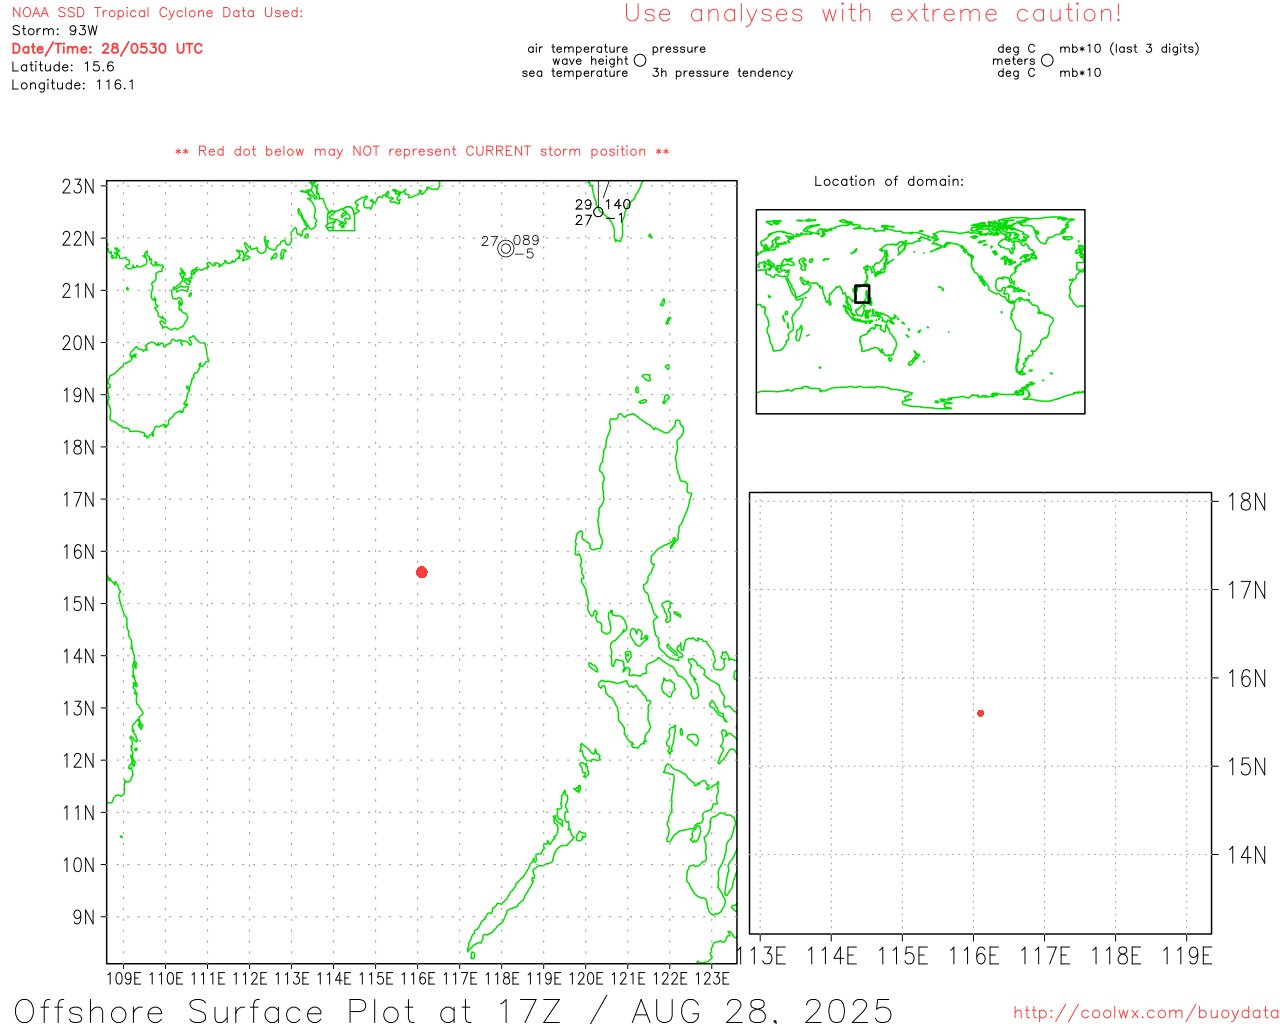Click the 20N latitude label on main map
This screenshot has width=1280, height=1024.
[x=78, y=342]
